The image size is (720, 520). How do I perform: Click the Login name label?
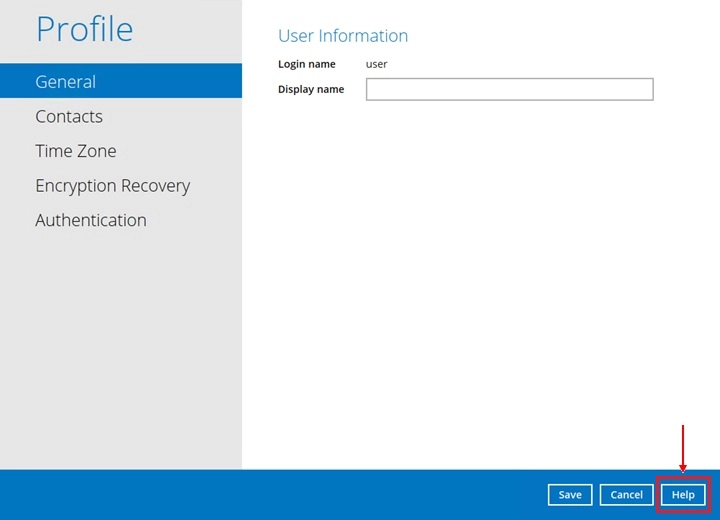pyautogui.click(x=307, y=64)
